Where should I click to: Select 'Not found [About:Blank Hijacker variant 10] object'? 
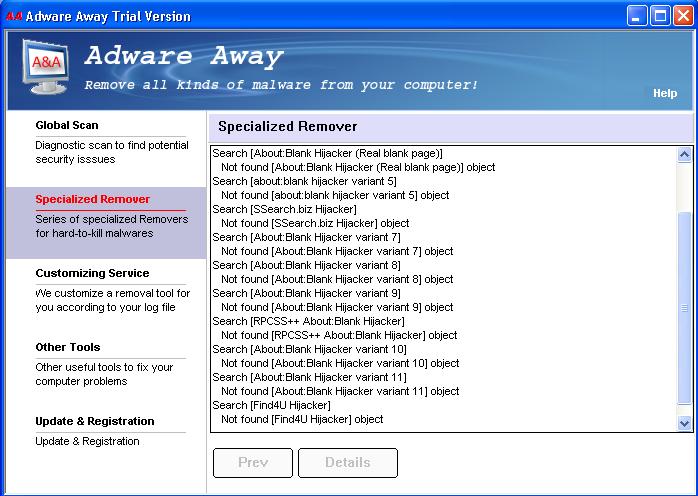point(340,363)
